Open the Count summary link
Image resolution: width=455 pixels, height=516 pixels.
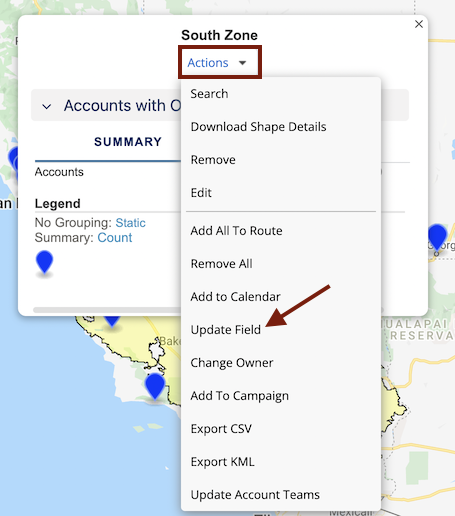point(115,238)
